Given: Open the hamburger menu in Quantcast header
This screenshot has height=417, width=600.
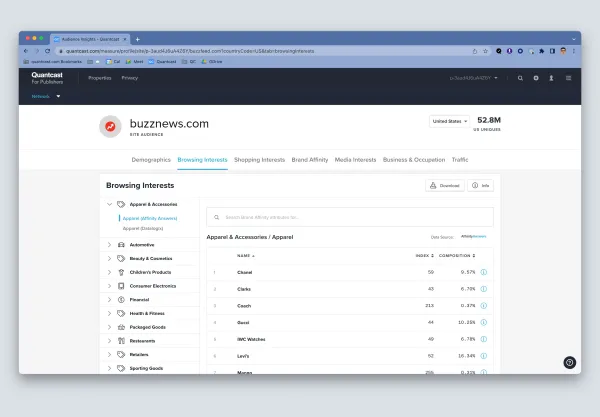Looking at the screenshot, I should 569,78.
